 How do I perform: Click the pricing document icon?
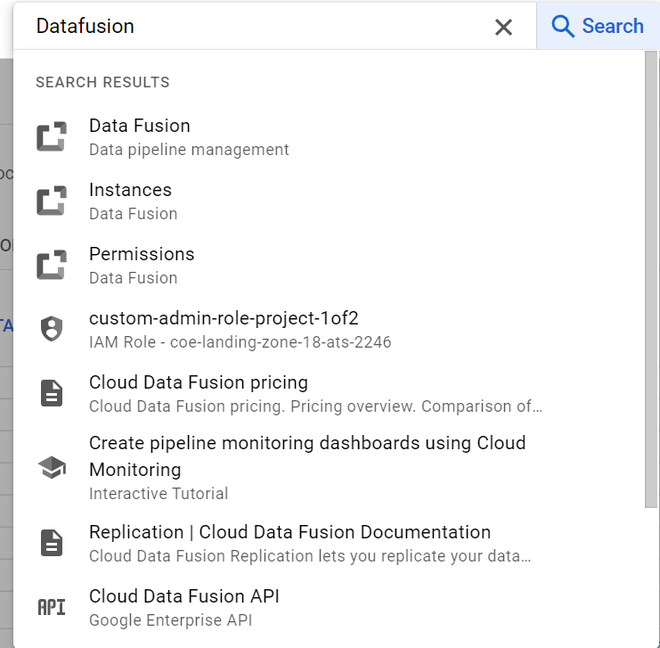tap(51, 394)
